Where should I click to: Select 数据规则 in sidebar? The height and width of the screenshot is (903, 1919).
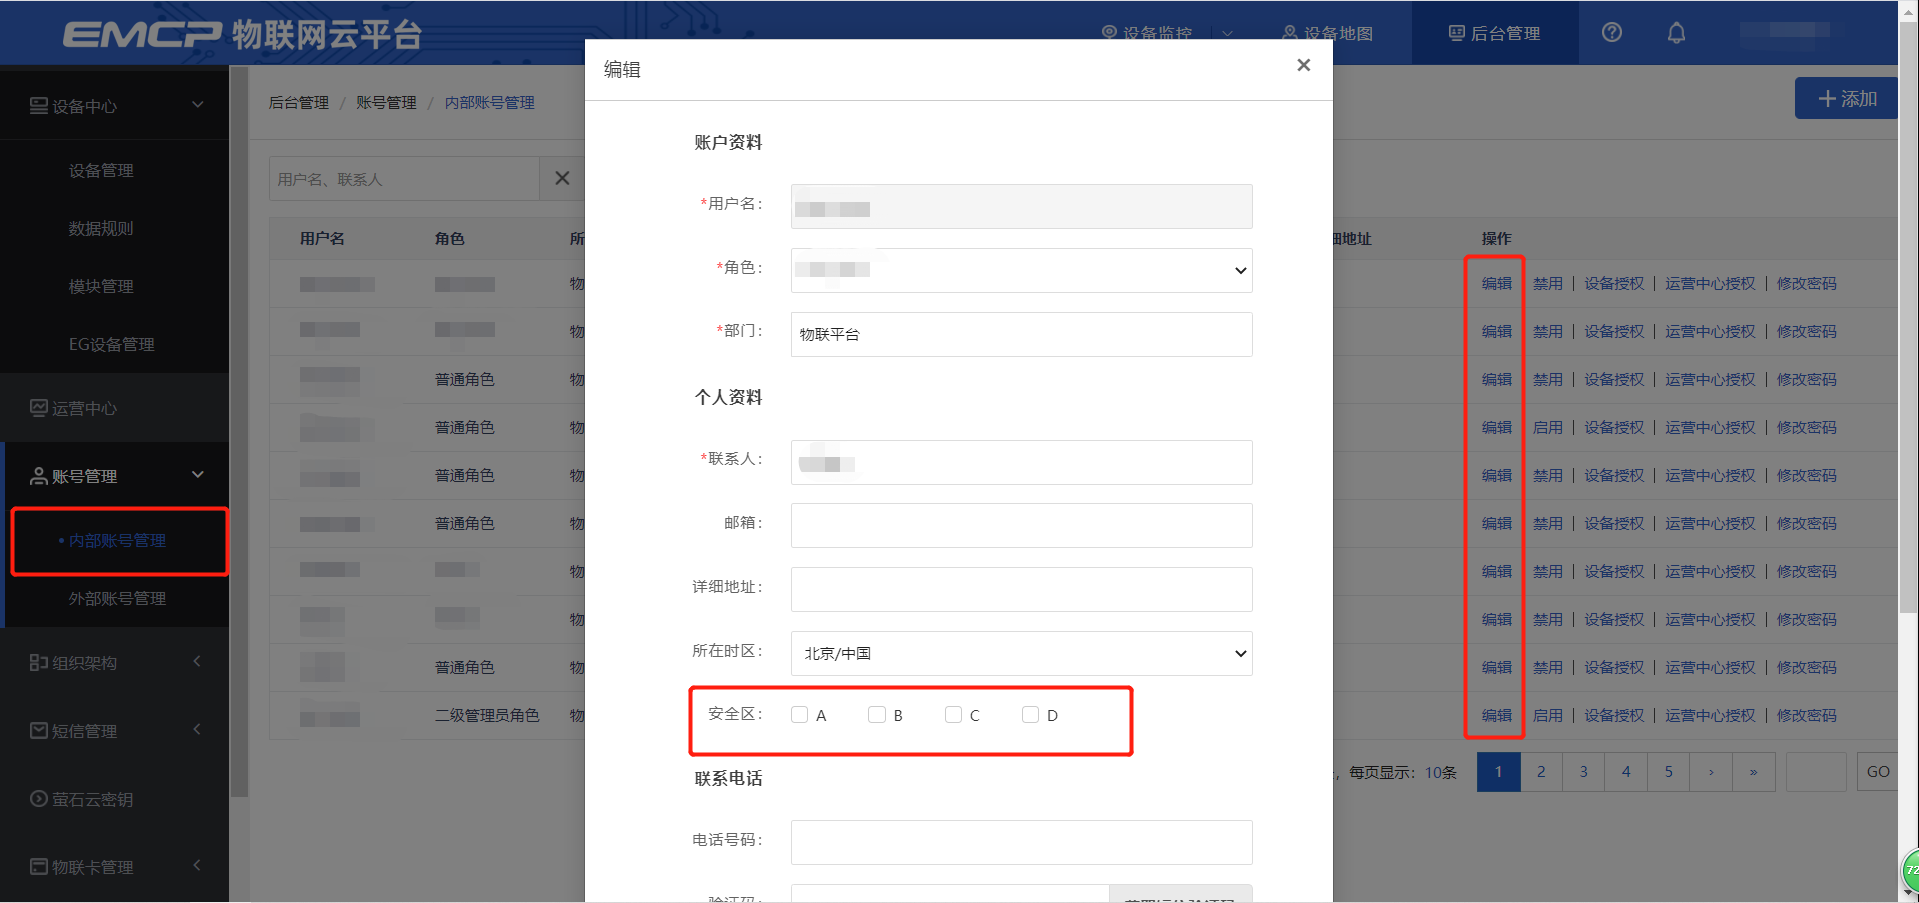point(101,228)
